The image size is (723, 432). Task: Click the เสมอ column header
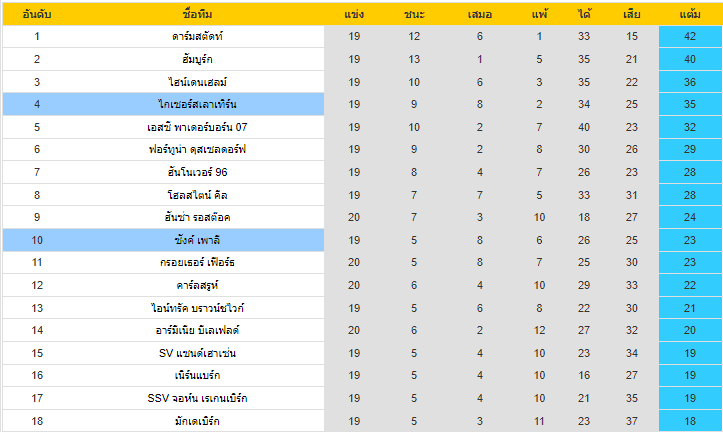click(480, 15)
